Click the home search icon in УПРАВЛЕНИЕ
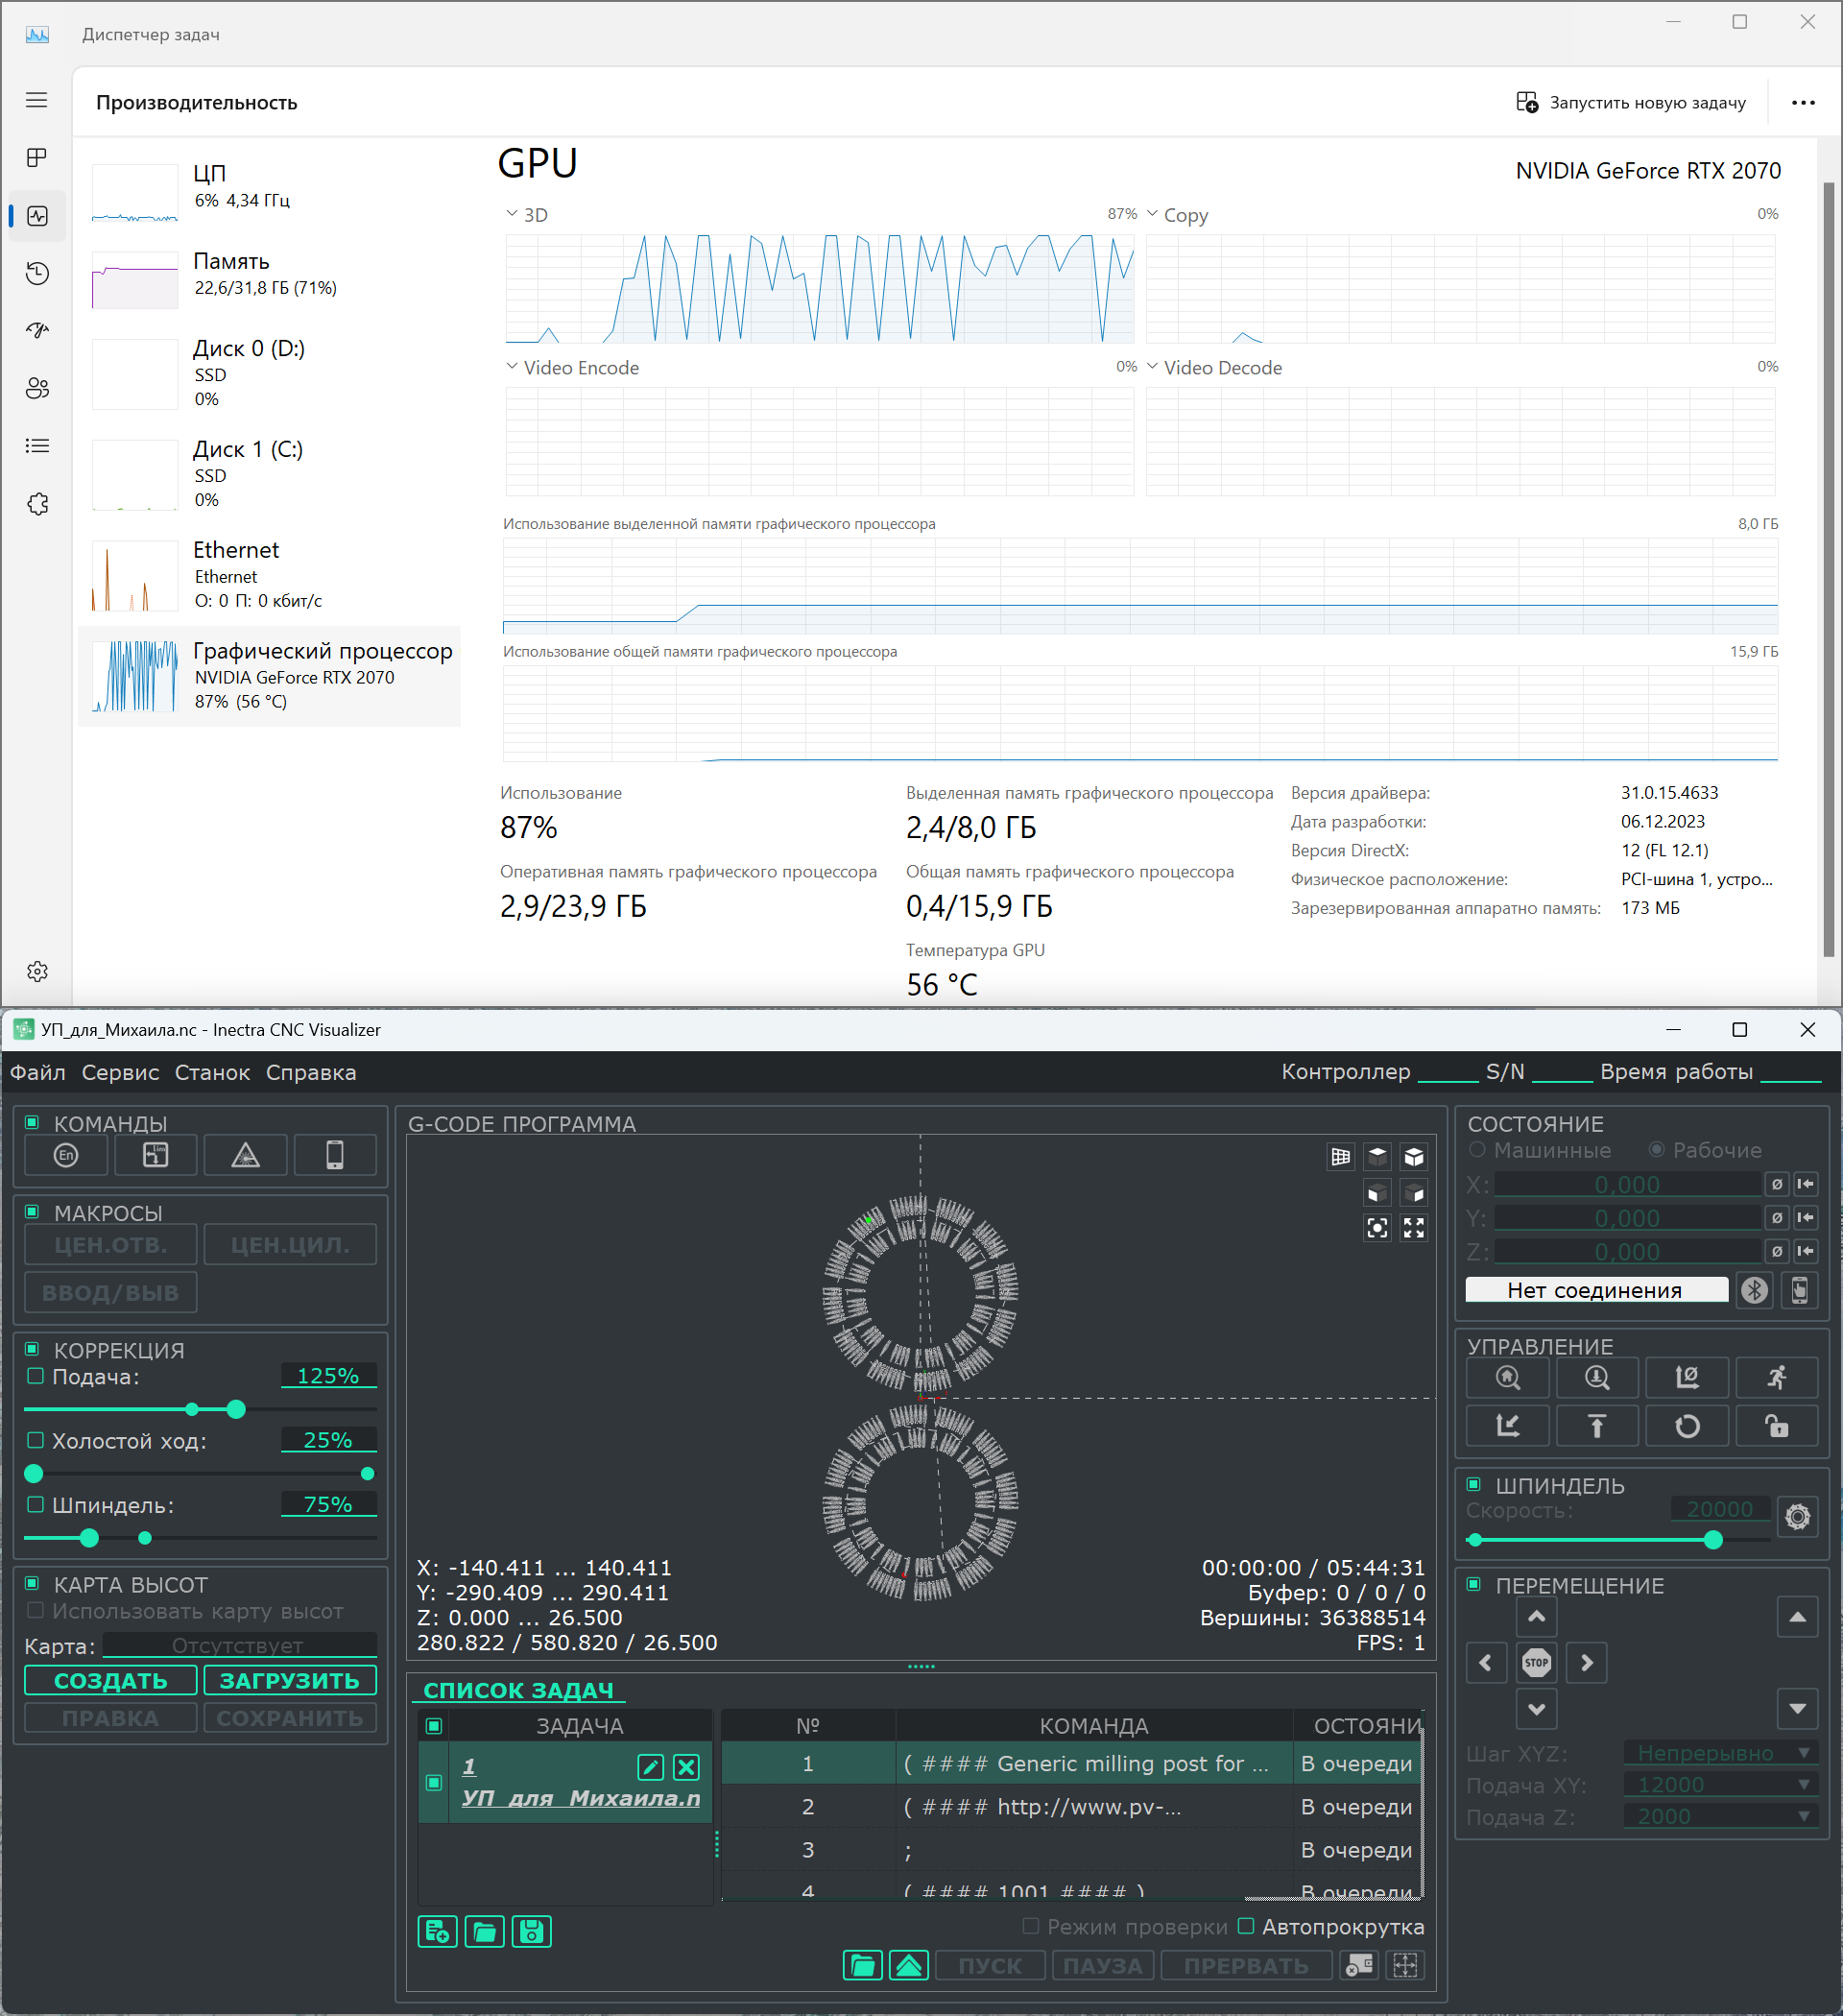The height and width of the screenshot is (2016, 1843). pyautogui.click(x=1507, y=1378)
